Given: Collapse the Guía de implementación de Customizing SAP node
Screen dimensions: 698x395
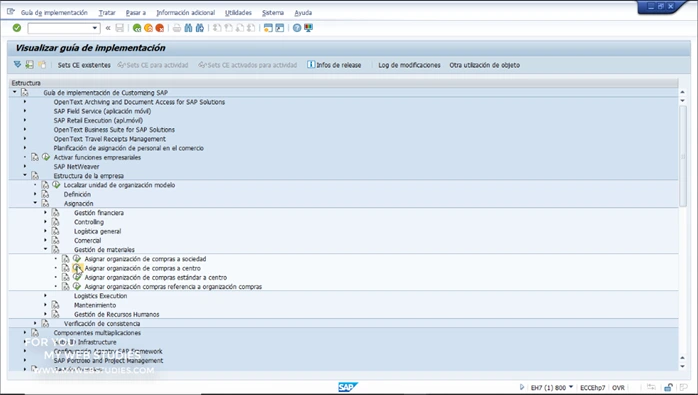Looking at the screenshot, I should click(15, 92).
